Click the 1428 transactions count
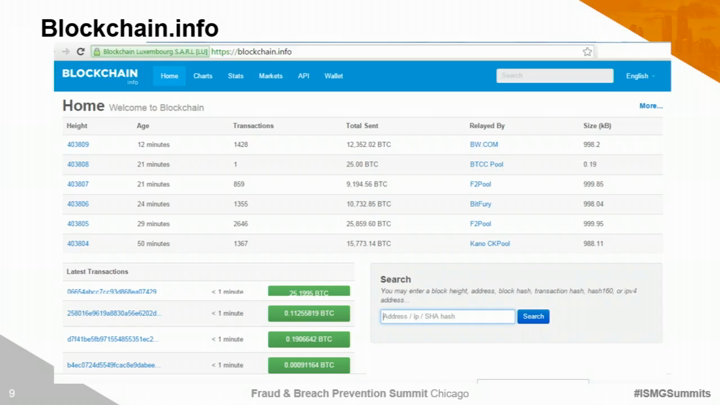Screen dimensions: 720x405 tap(241, 144)
